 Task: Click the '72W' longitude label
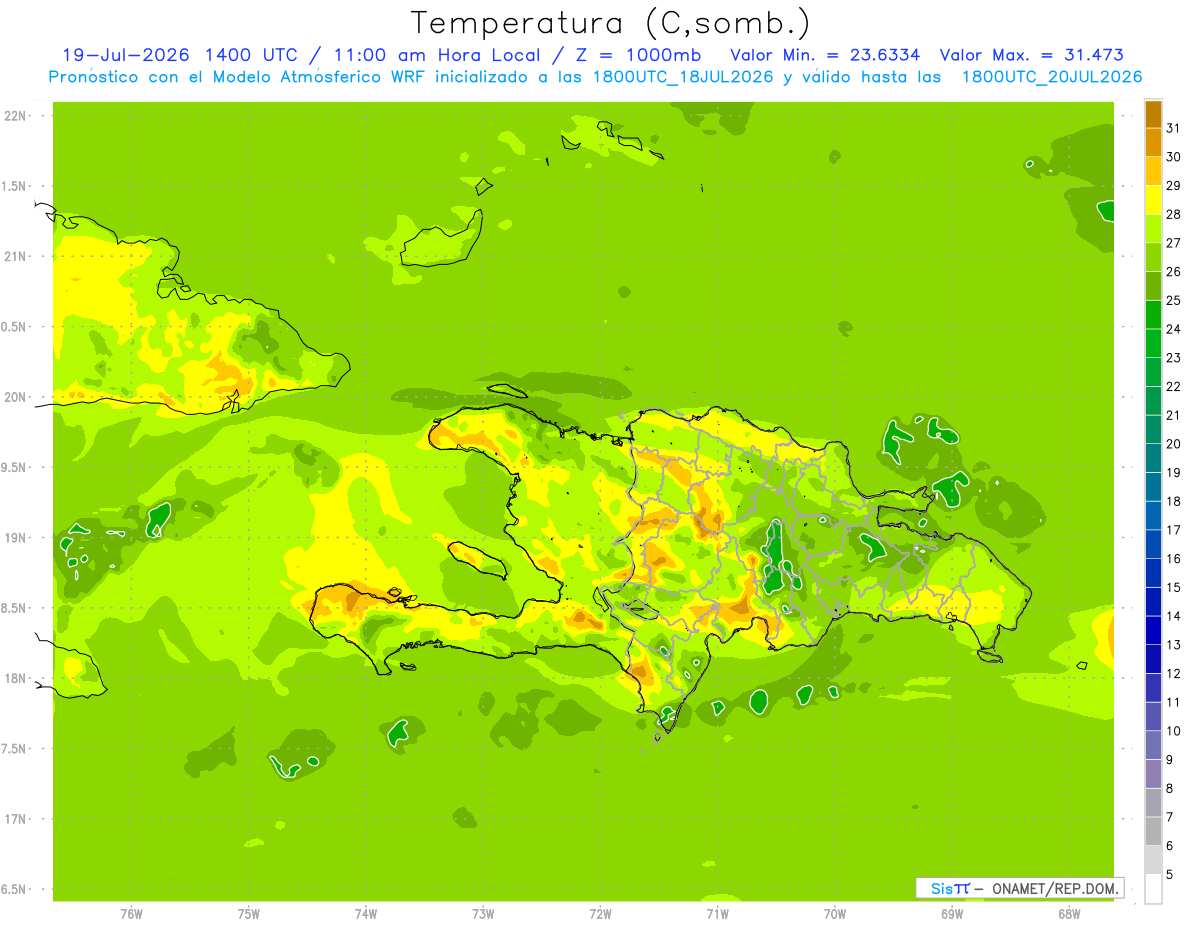pos(600,913)
